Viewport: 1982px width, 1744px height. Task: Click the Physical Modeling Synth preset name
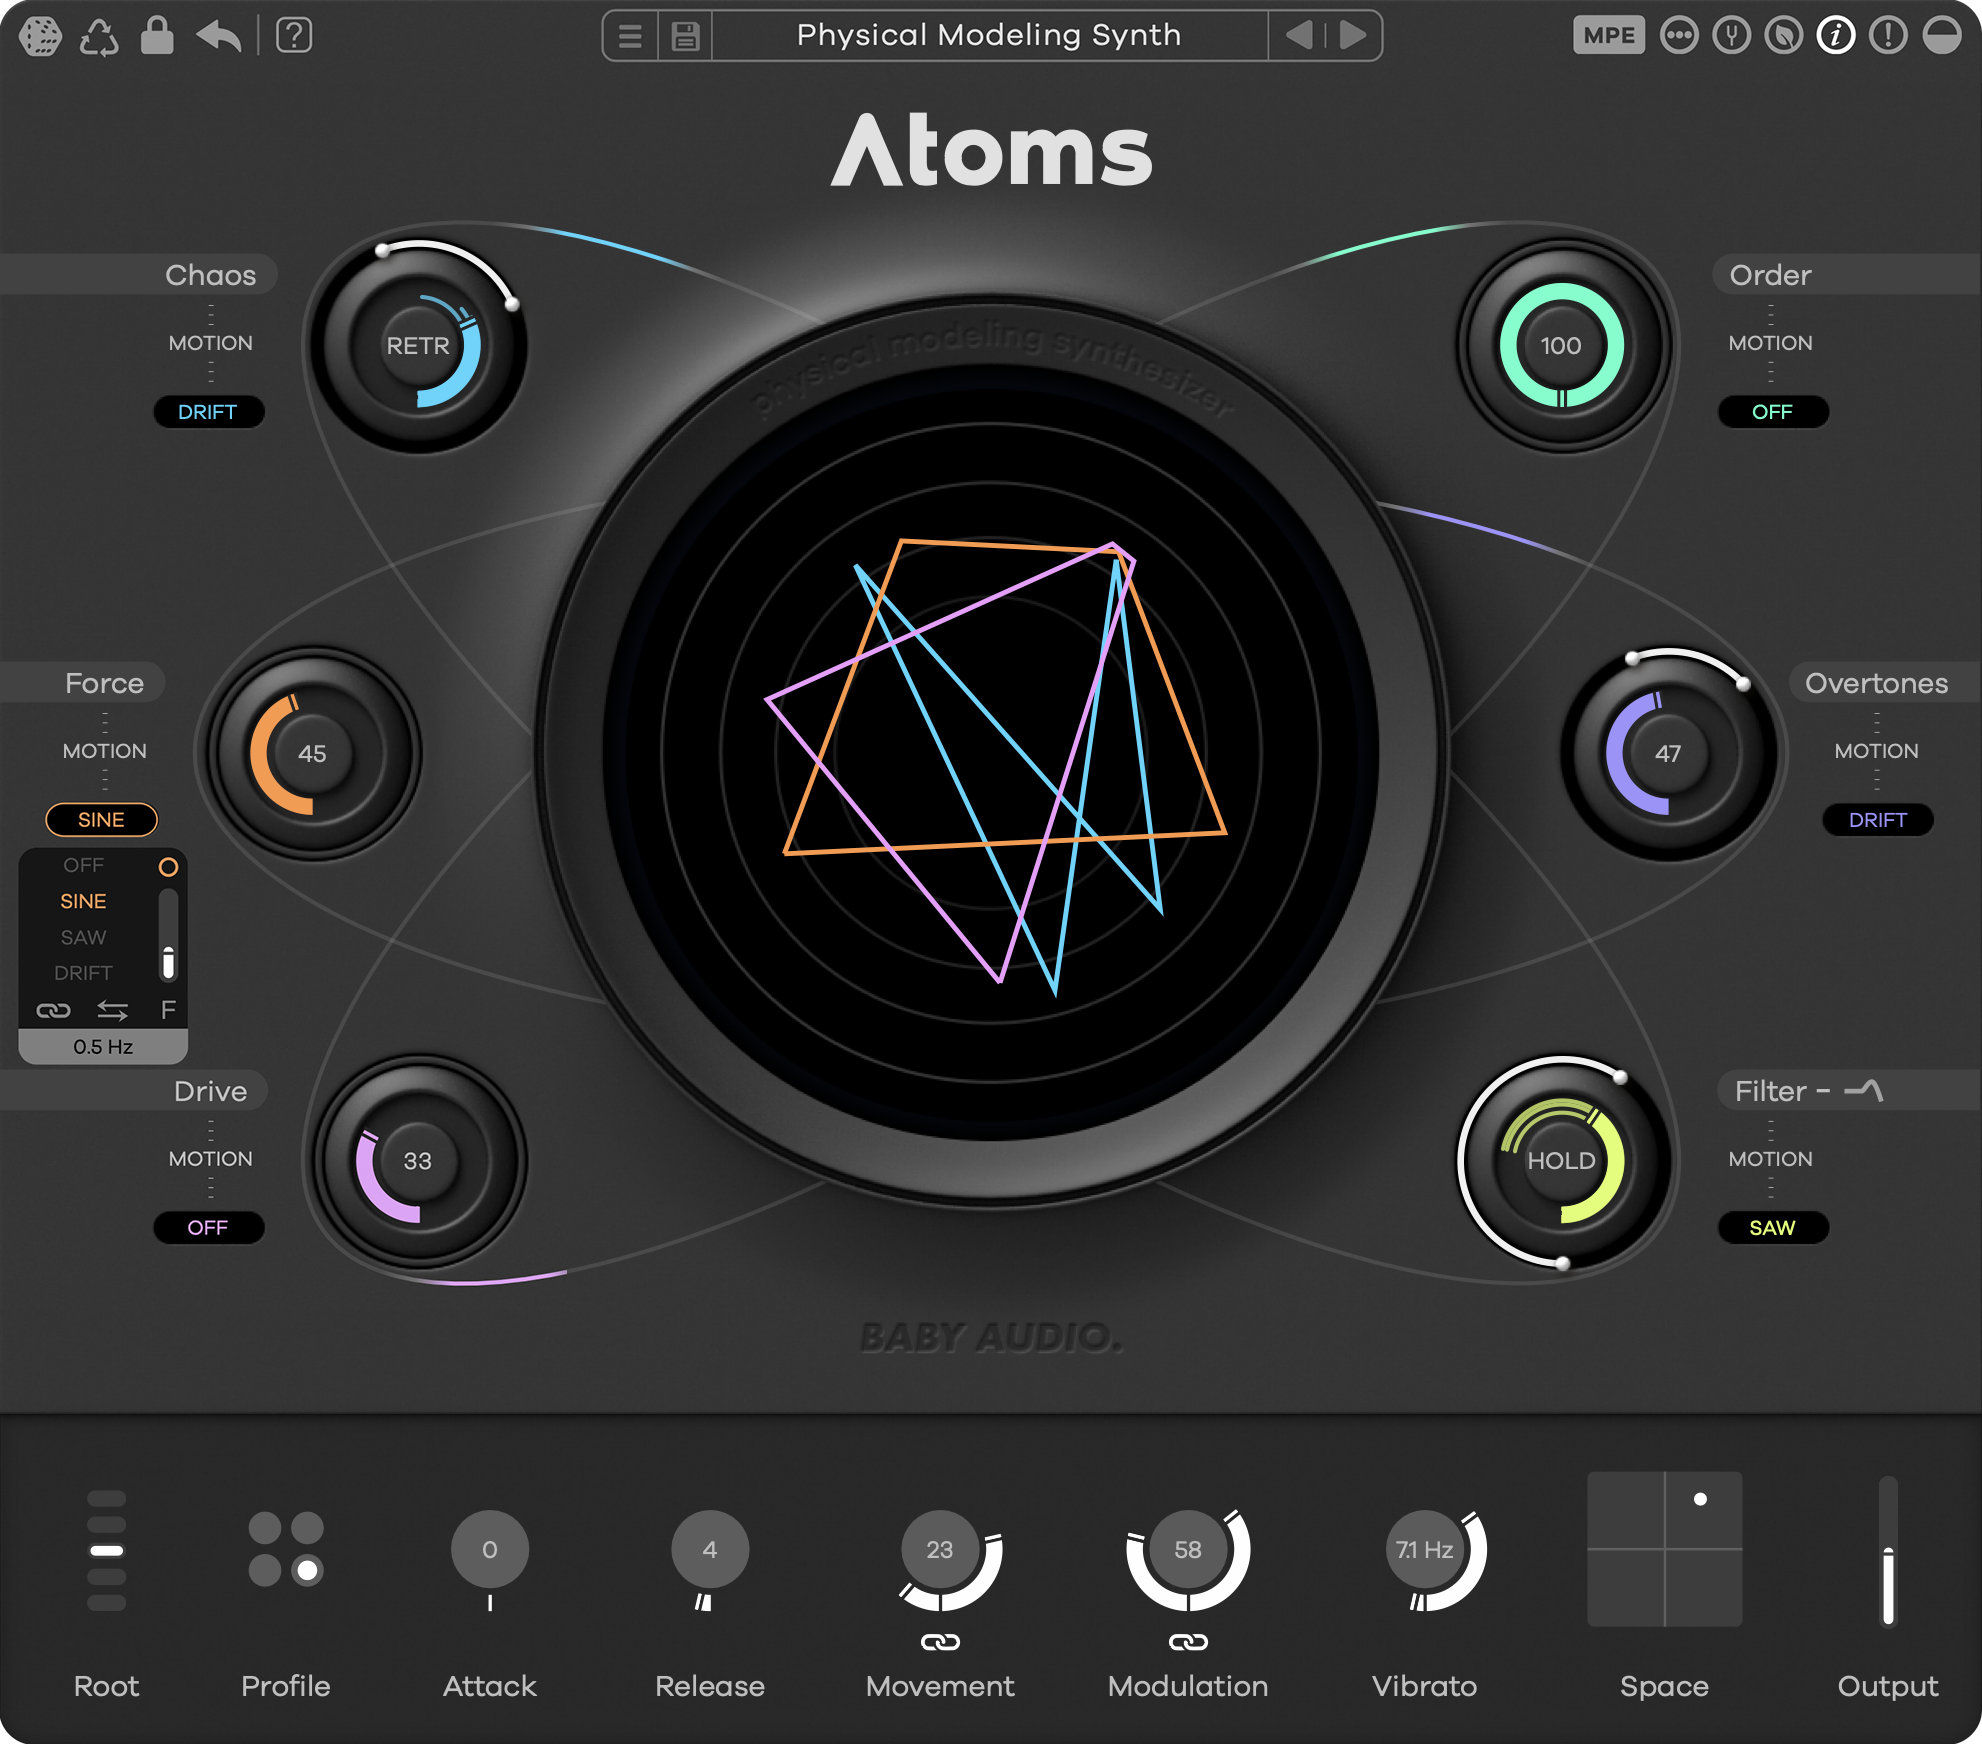click(x=989, y=36)
